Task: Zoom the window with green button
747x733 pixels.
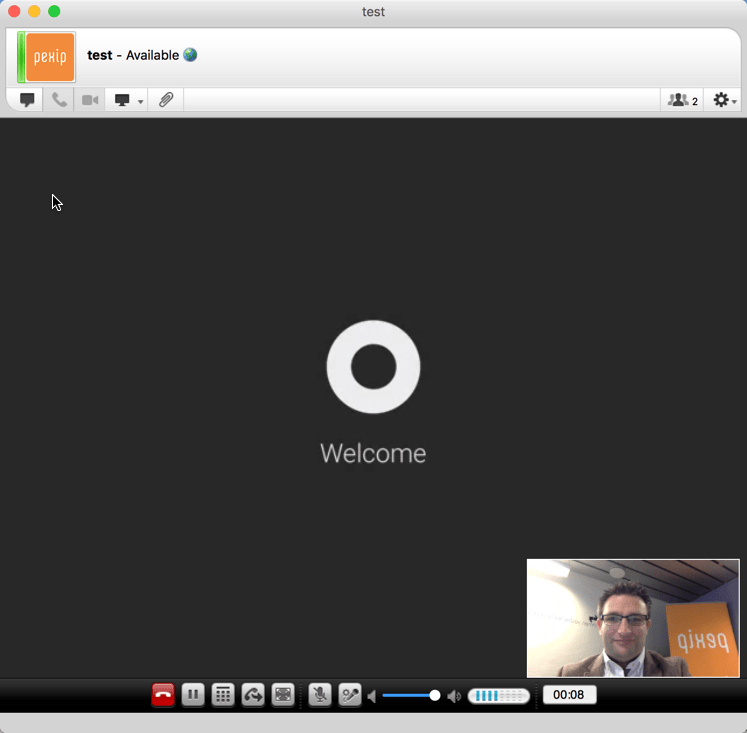Action: click(x=54, y=11)
